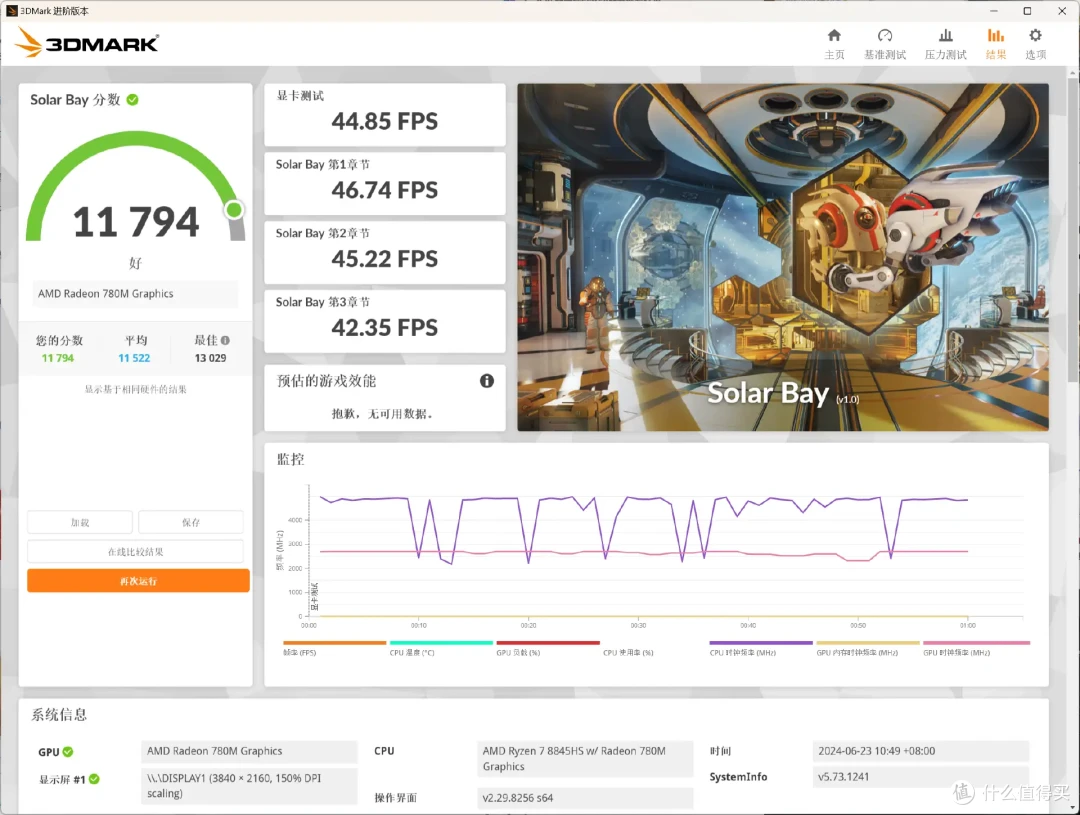The image size is (1080, 815).
Task: Click the 3DMark logo
Action: [x=87, y=43]
